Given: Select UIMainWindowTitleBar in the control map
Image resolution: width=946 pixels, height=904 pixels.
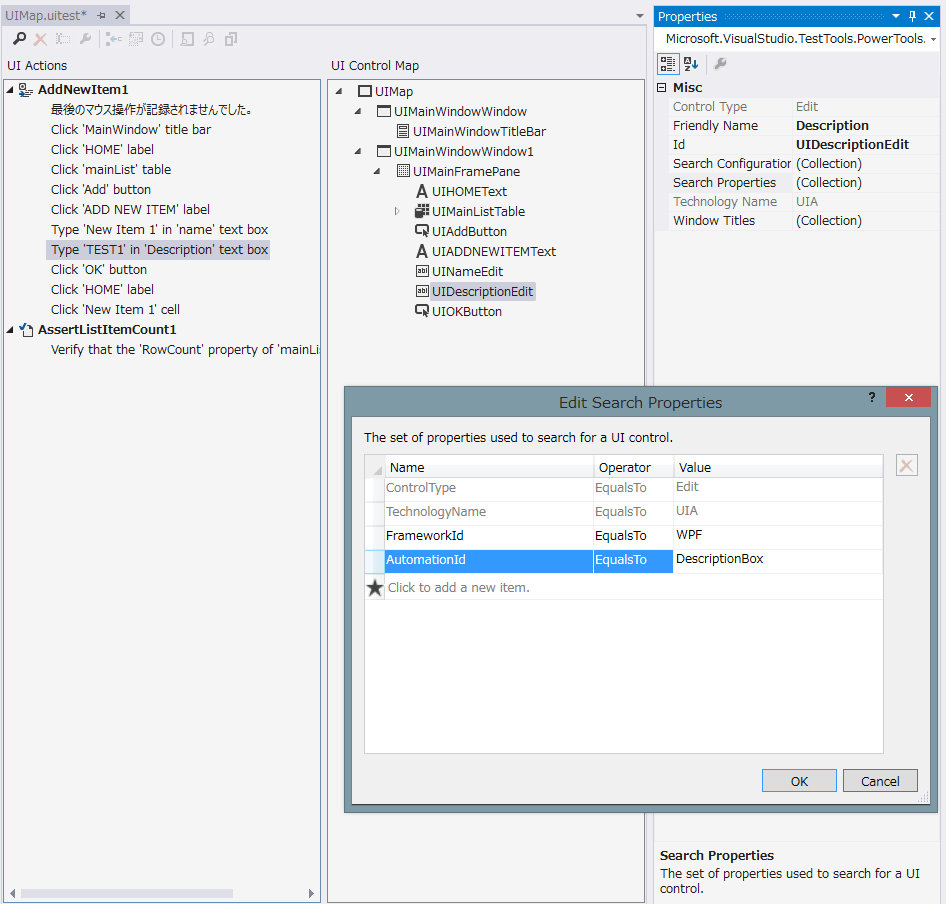Looking at the screenshot, I should [x=479, y=131].
